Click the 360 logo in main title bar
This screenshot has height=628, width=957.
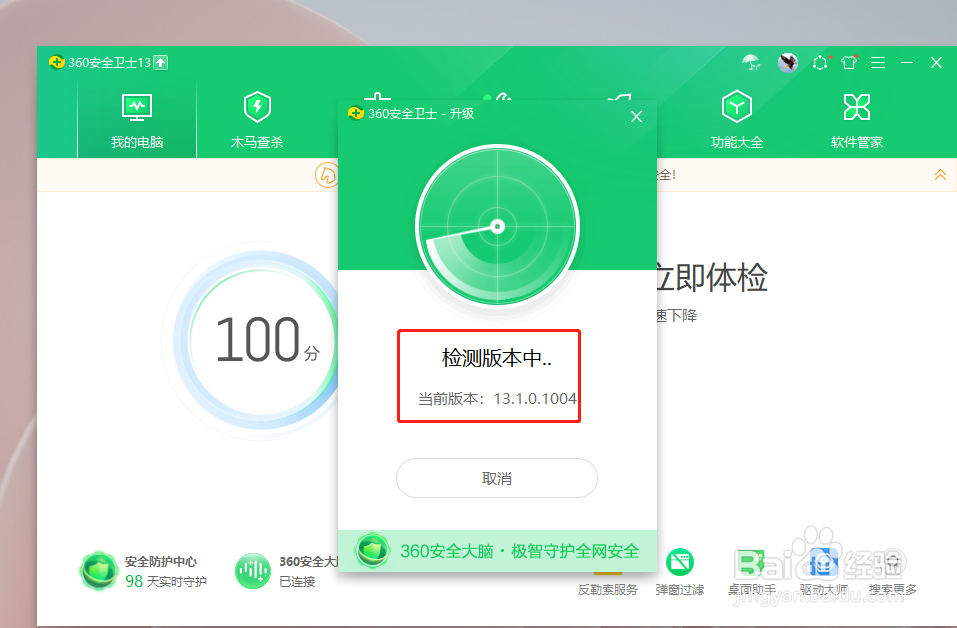[x=57, y=62]
